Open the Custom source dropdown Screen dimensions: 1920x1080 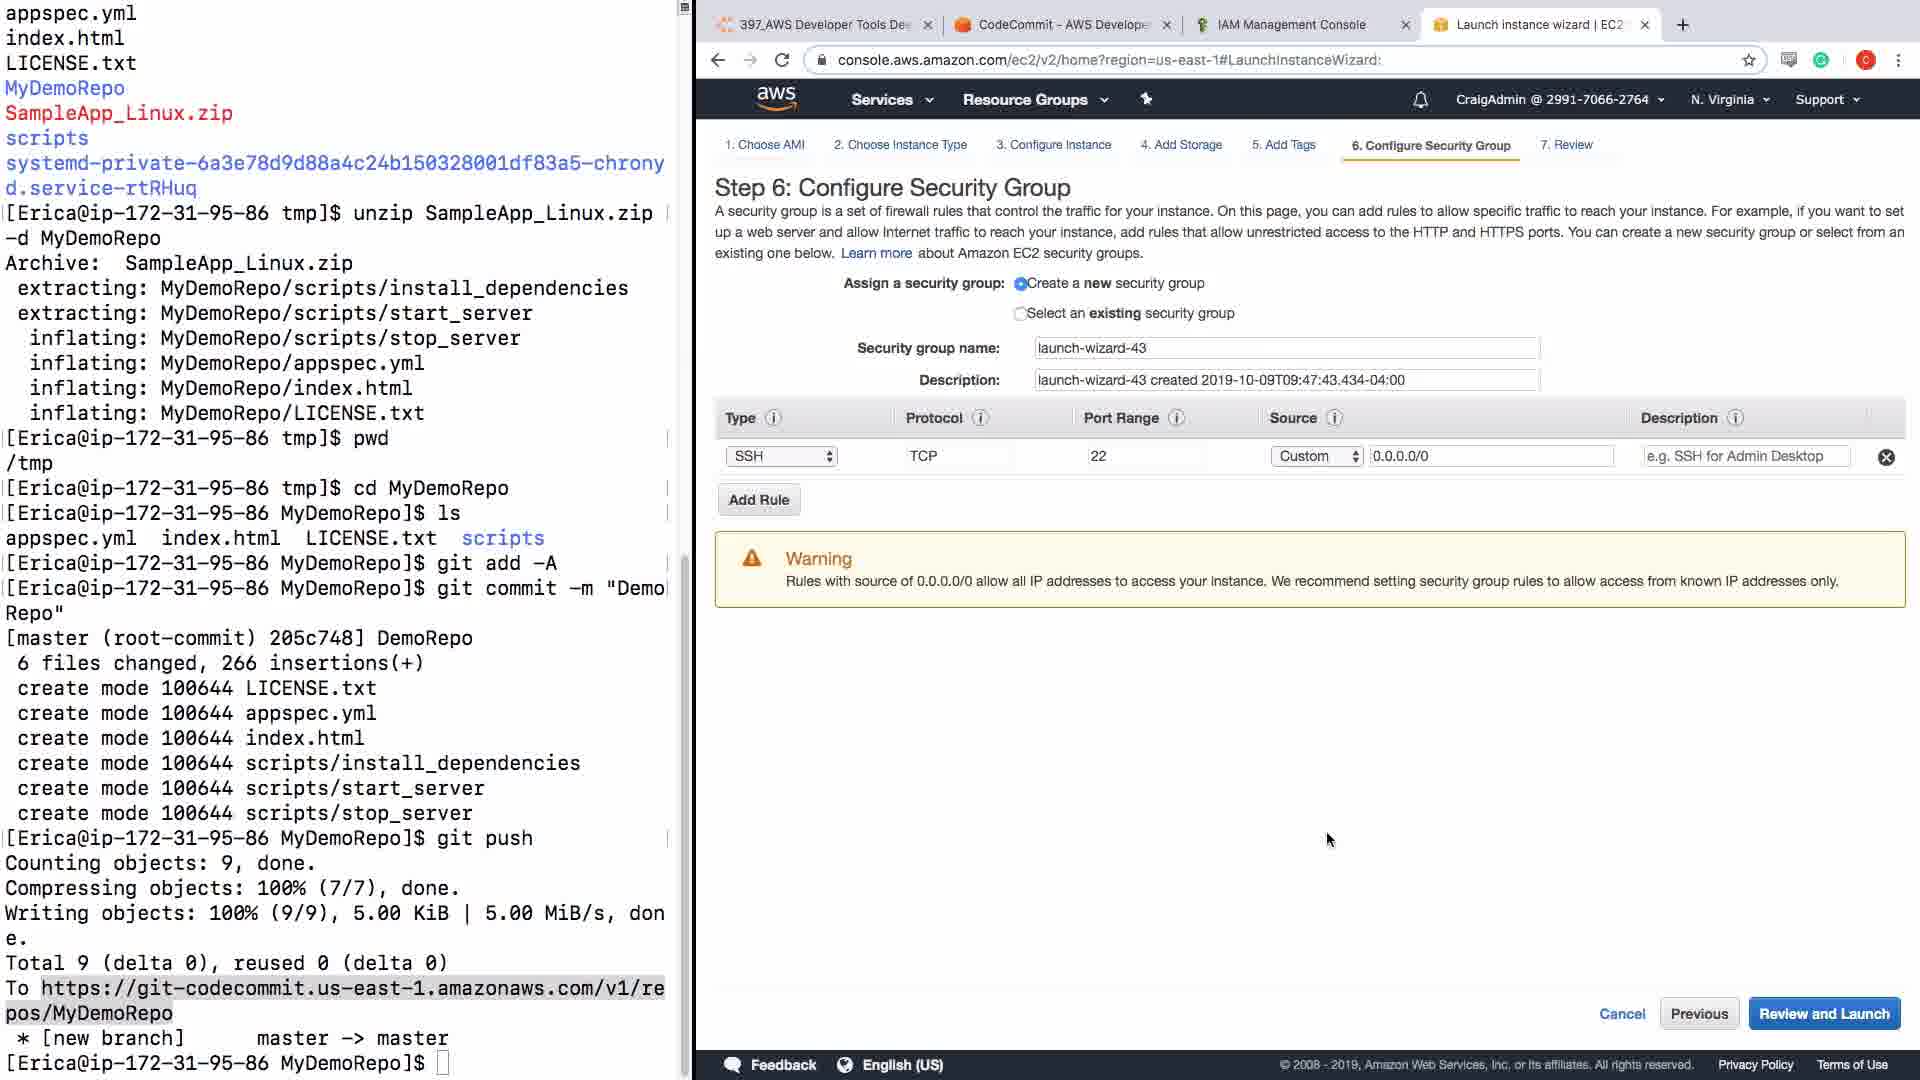click(x=1316, y=456)
